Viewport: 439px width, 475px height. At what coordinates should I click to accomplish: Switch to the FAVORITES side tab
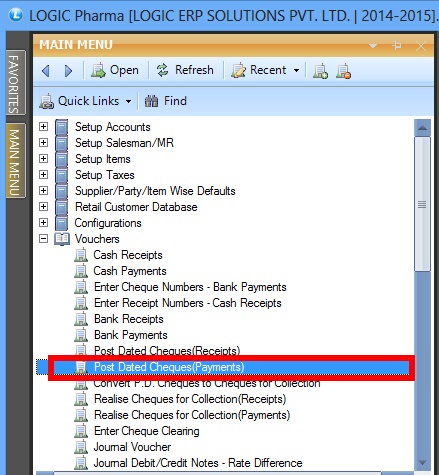pos(15,83)
